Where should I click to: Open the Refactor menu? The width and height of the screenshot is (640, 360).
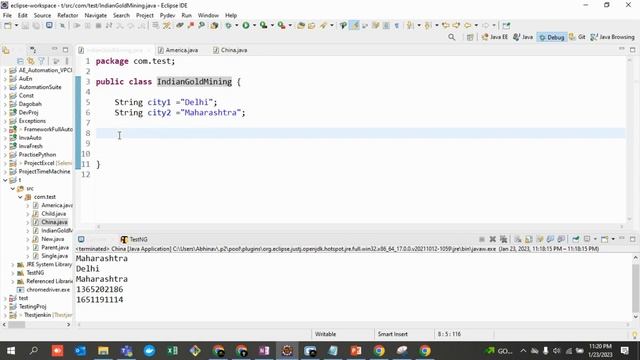tap(68, 16)
